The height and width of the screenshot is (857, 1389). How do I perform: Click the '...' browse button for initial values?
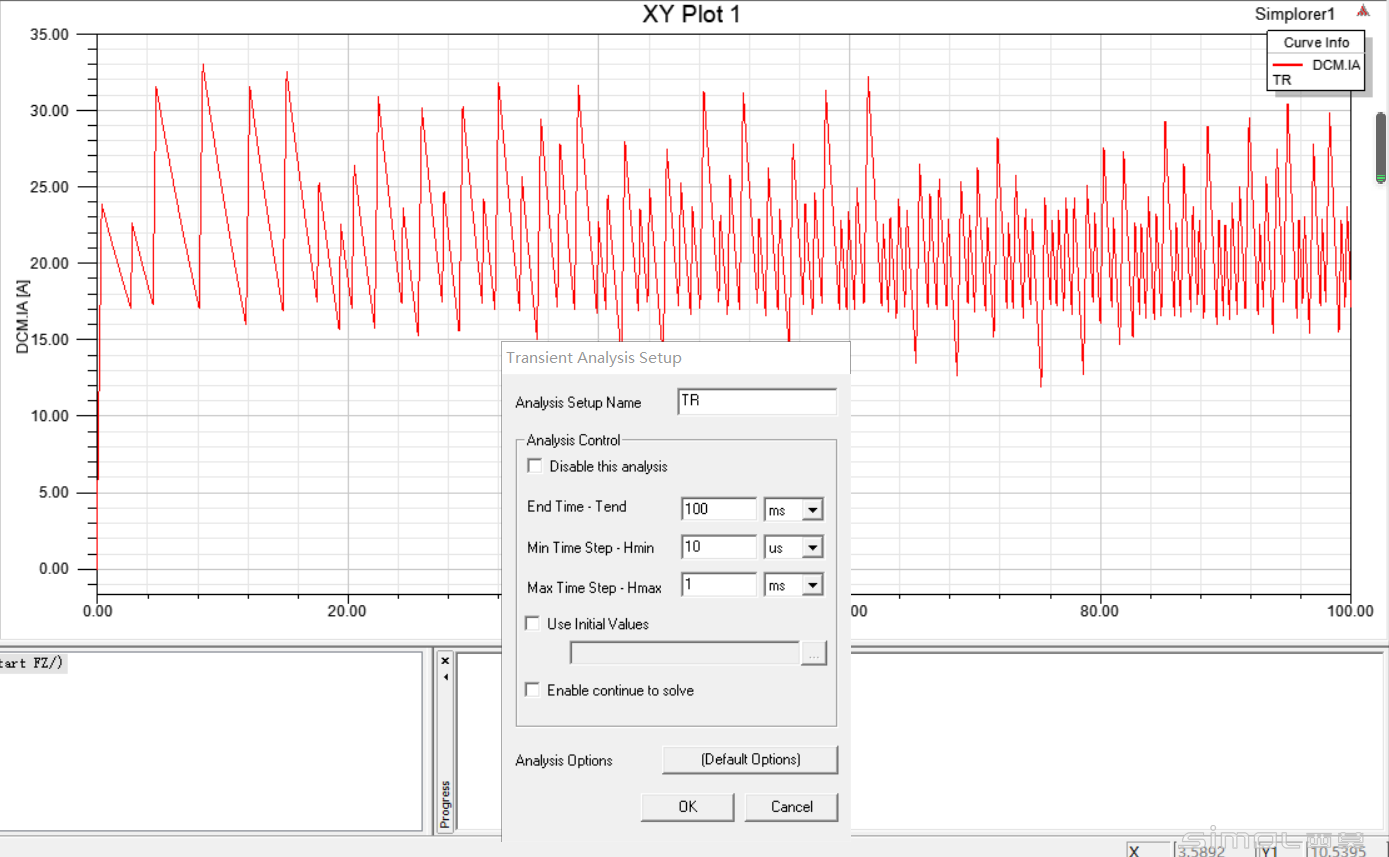click(814, 653)
